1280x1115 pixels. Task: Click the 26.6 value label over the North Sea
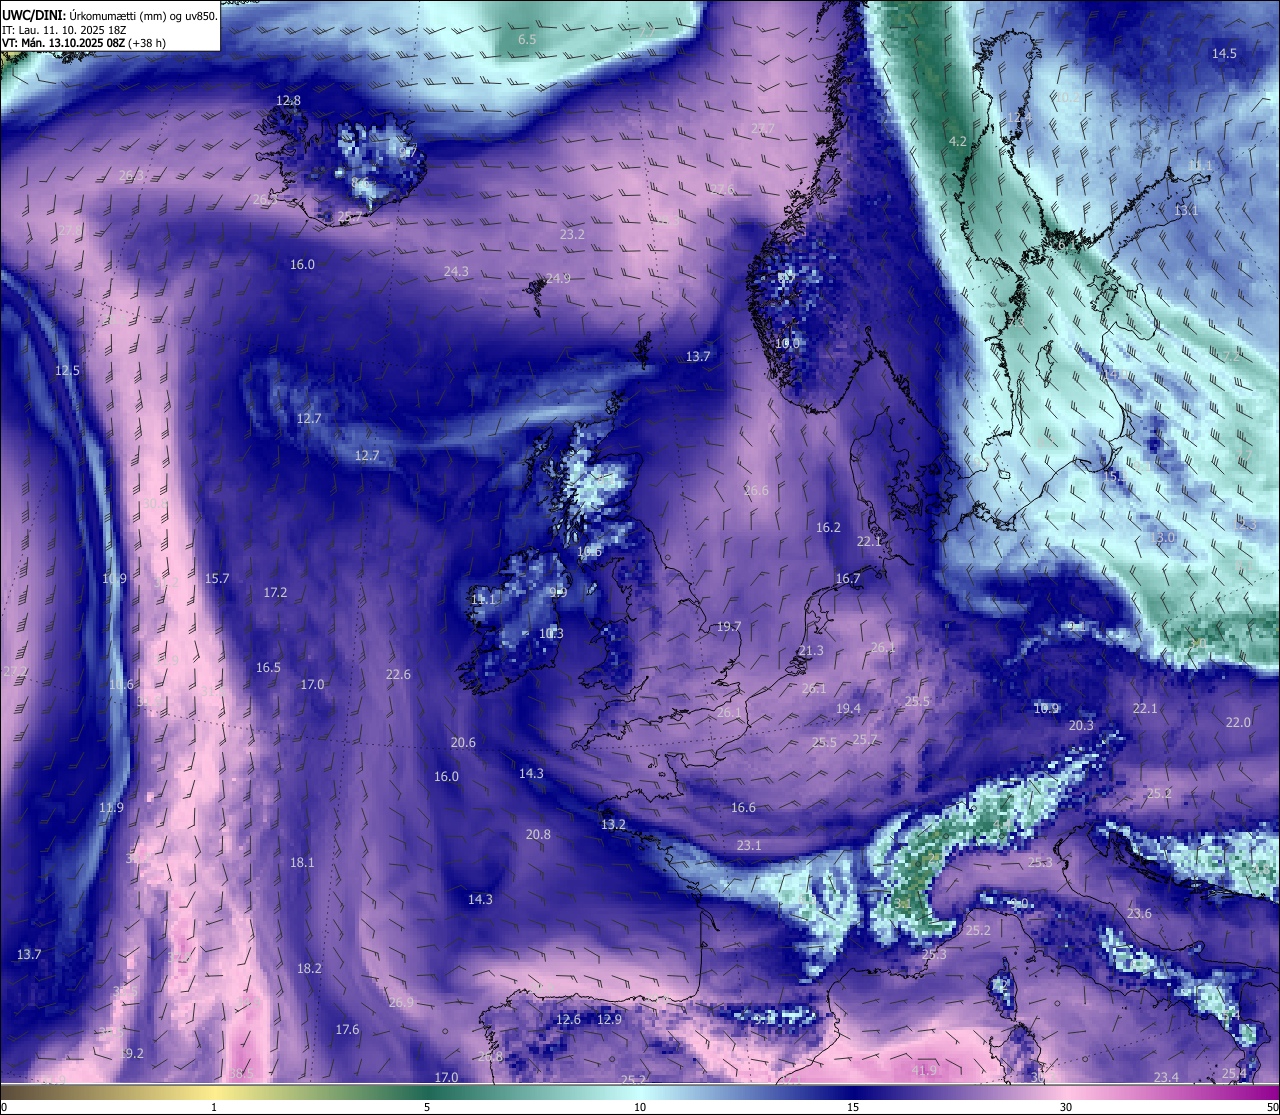coord(756,490)
